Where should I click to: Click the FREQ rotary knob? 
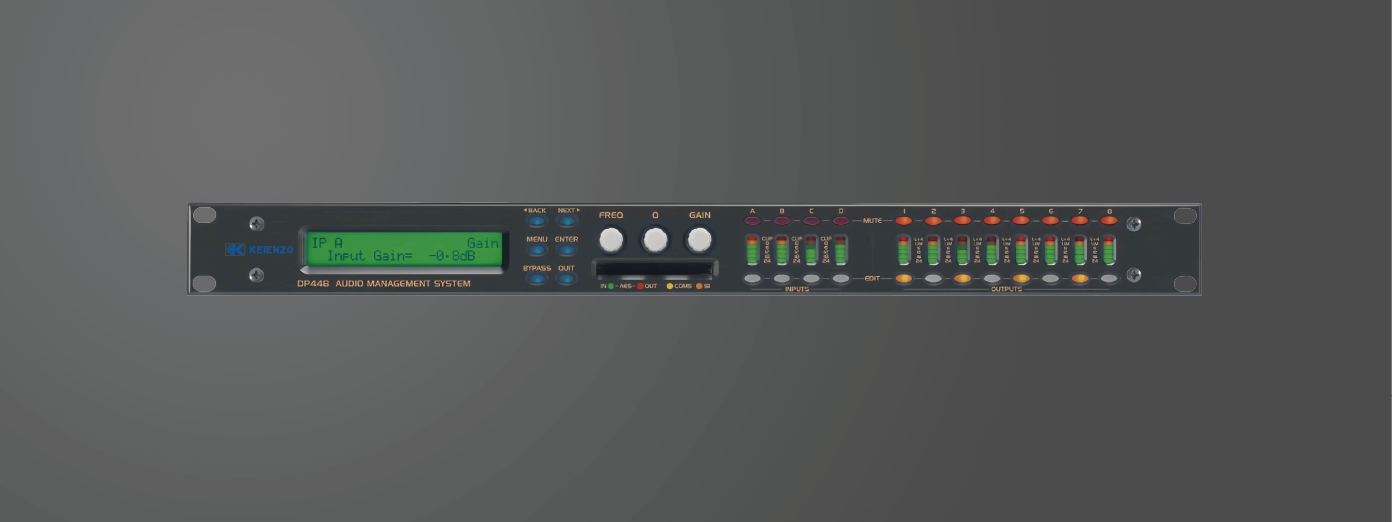point(610,239)
